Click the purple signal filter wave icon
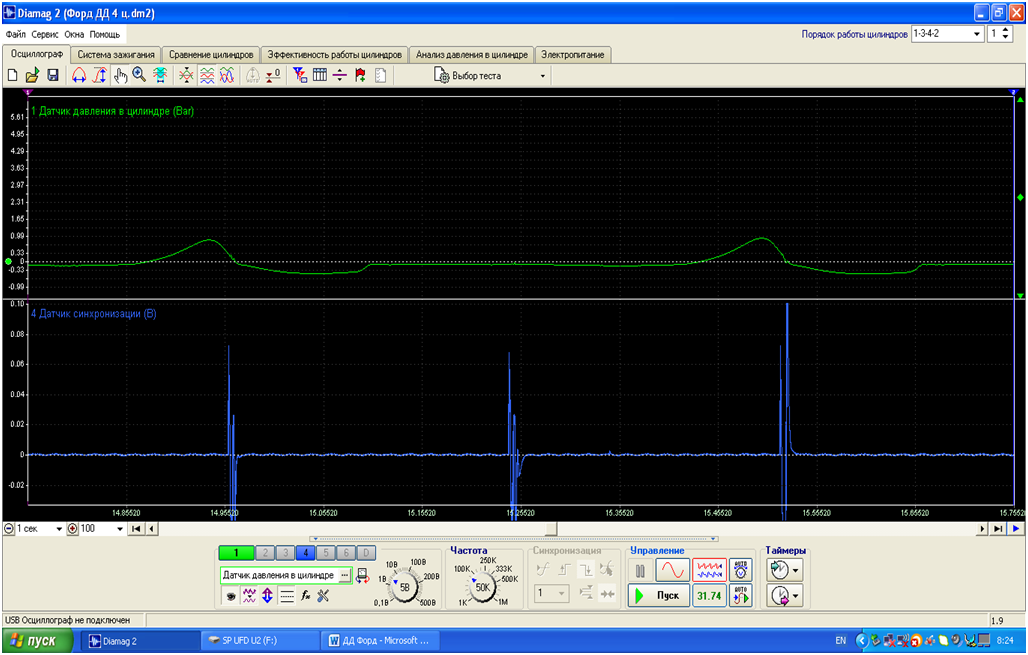Screen dimensions: 1028x655 pyautogui.click(x=249, y=596)
